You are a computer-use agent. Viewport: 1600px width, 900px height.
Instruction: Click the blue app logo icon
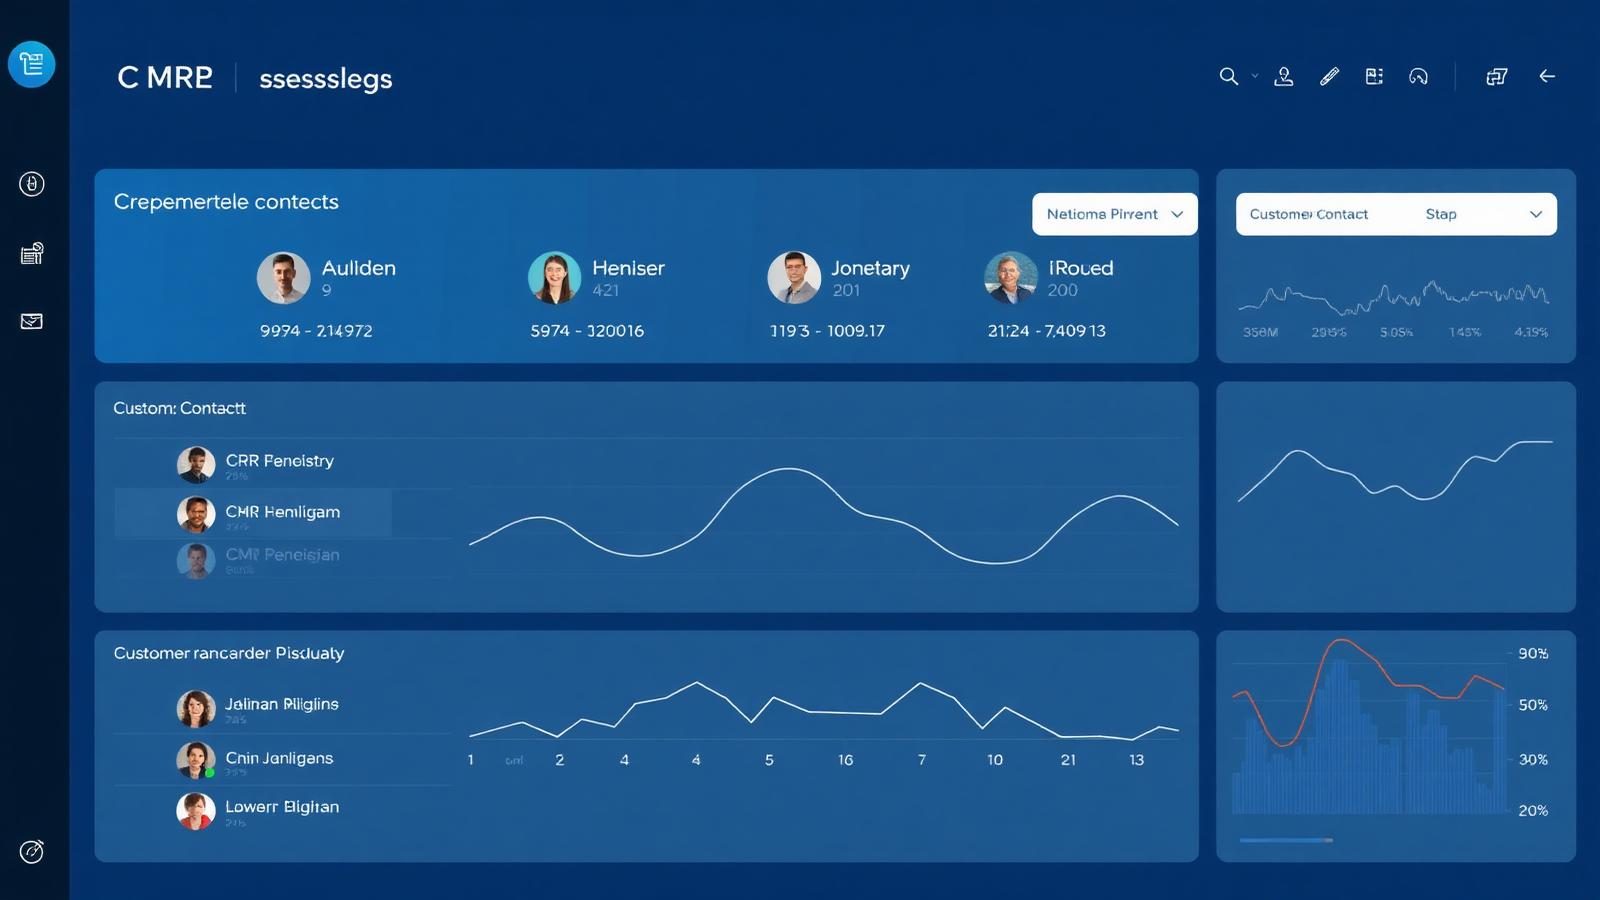point(31,64)
